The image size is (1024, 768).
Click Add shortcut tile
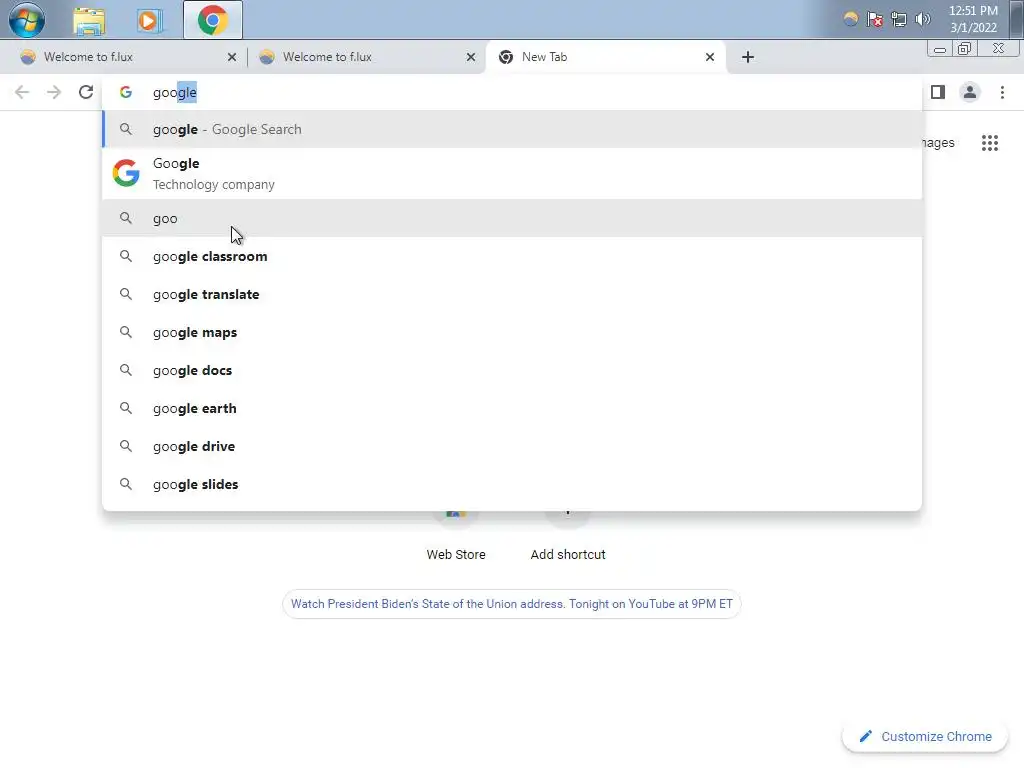568,554
